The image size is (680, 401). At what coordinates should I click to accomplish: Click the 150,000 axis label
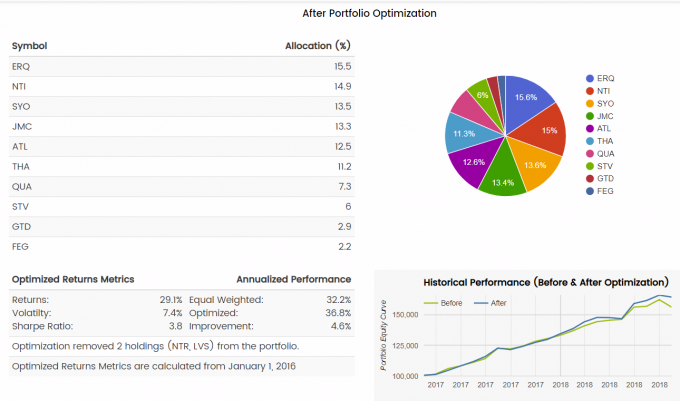point(405,315)
